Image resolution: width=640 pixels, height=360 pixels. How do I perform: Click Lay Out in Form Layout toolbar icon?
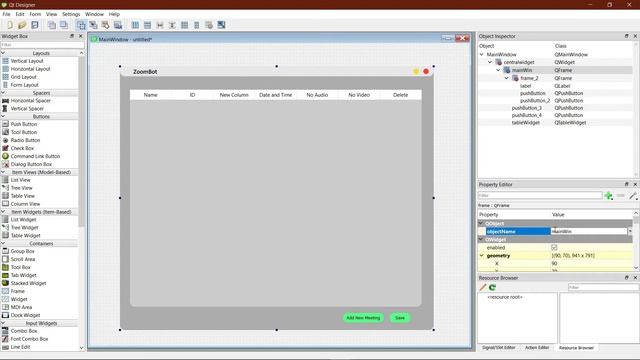[x=197, y=25]
